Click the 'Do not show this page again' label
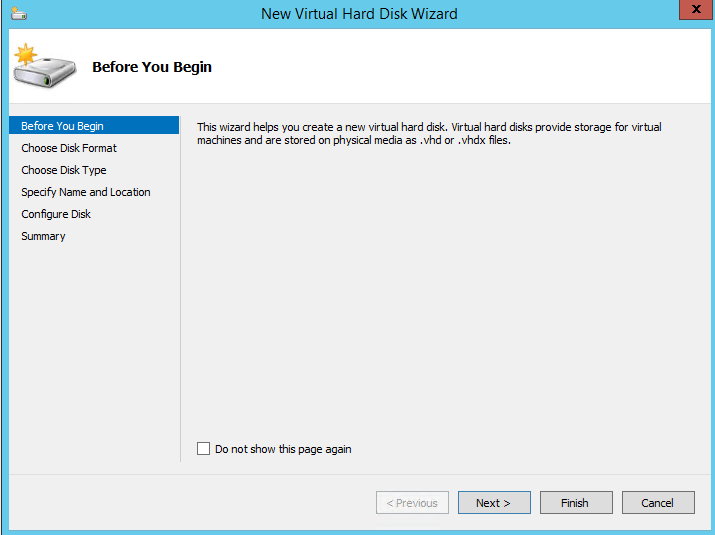The height and width of the screenshot is (535, 715). 283,449
